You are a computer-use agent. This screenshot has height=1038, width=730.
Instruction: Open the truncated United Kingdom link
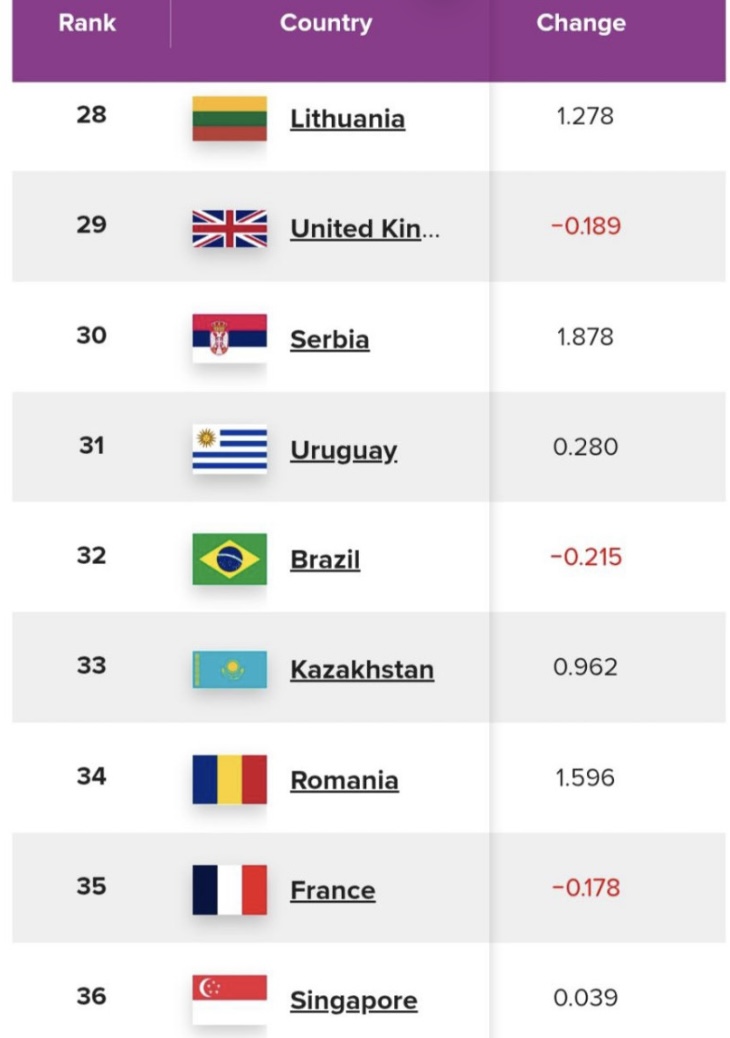click(x=364, y=229)
